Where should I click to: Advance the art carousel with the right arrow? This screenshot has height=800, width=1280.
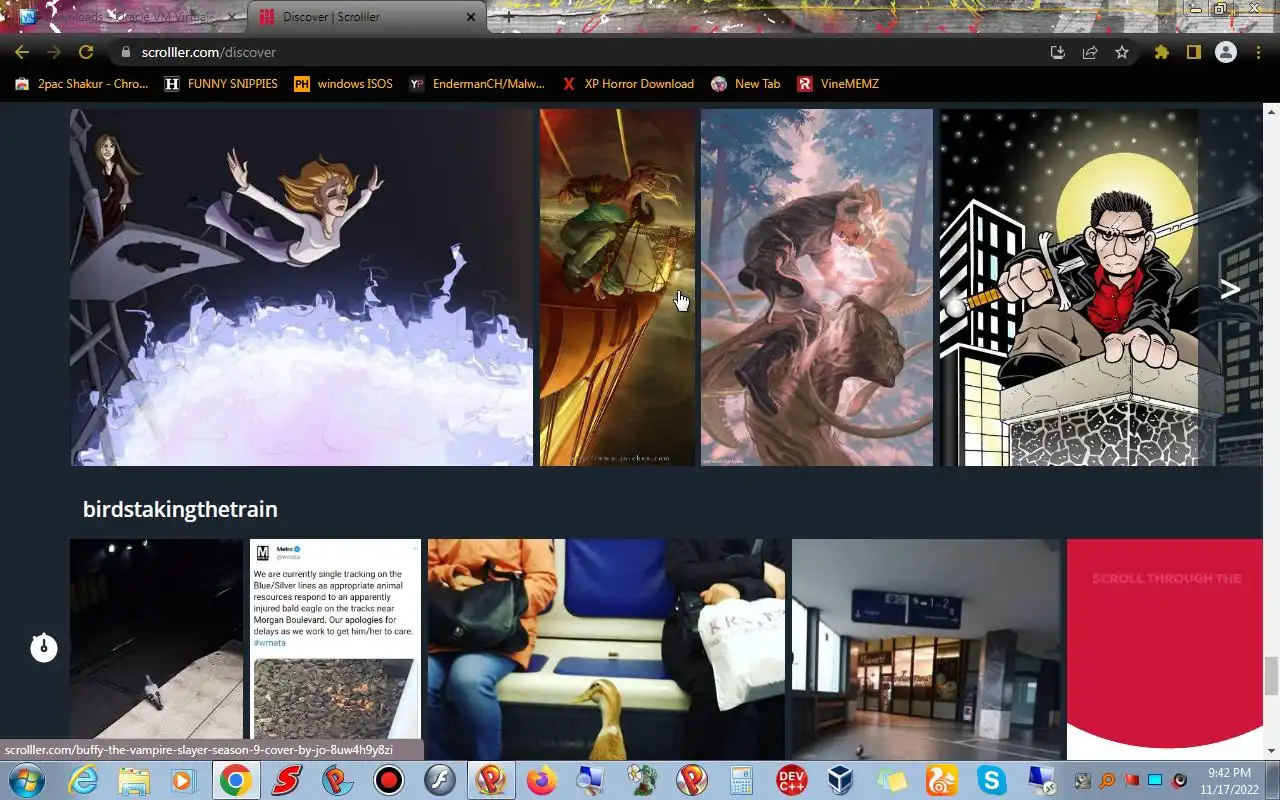1230,289
